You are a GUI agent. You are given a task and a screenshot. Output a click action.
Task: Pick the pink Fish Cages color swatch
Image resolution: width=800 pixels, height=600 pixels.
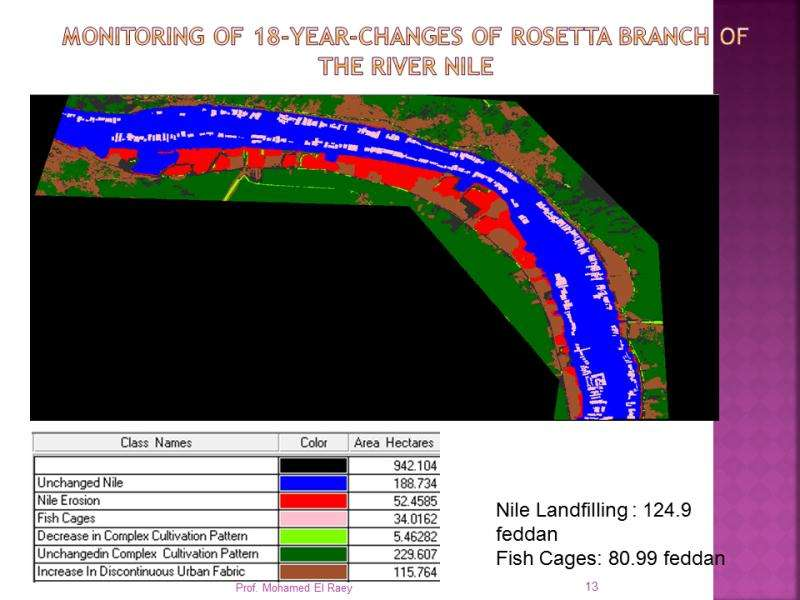click(313, 518)
